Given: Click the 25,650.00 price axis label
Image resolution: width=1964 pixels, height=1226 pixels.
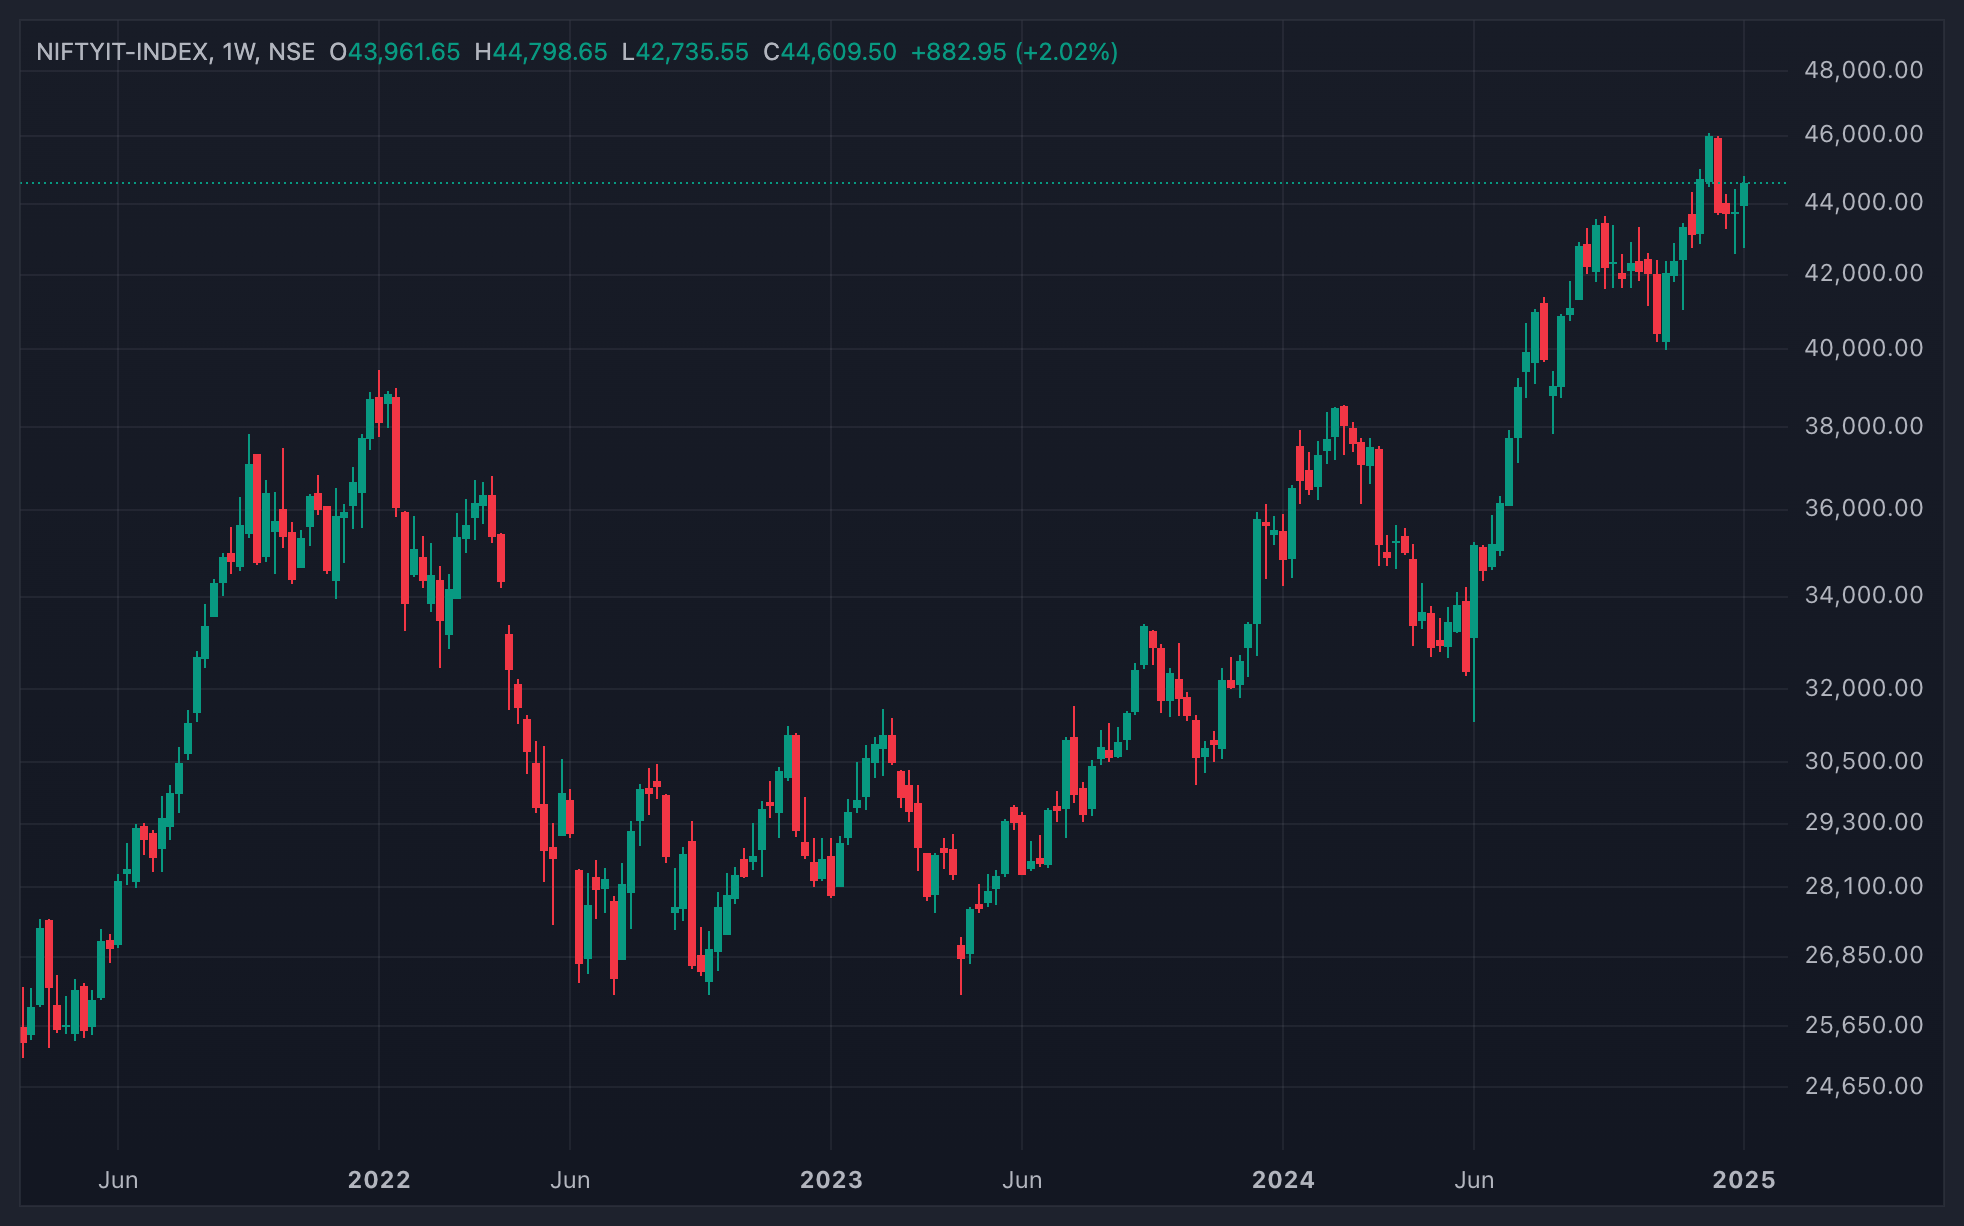Looking at the screenshot, I should (x=1863, y=1025).
